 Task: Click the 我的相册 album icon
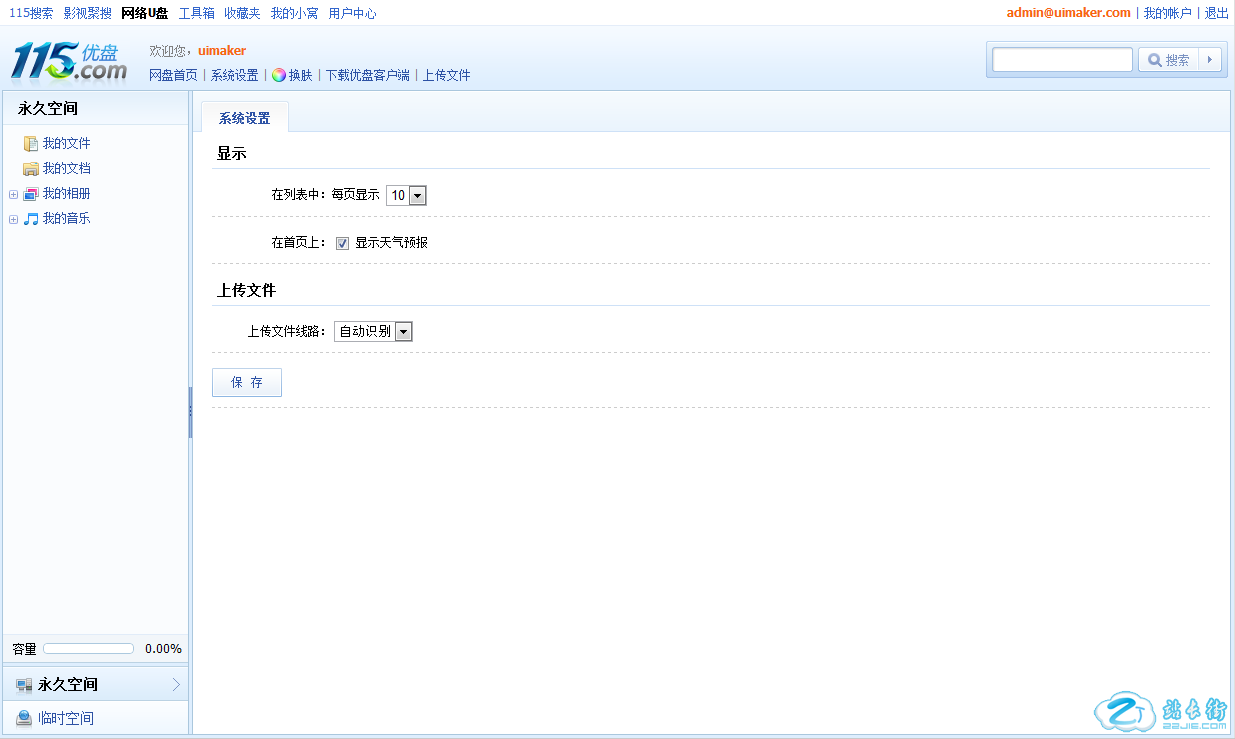click(31, 194)
